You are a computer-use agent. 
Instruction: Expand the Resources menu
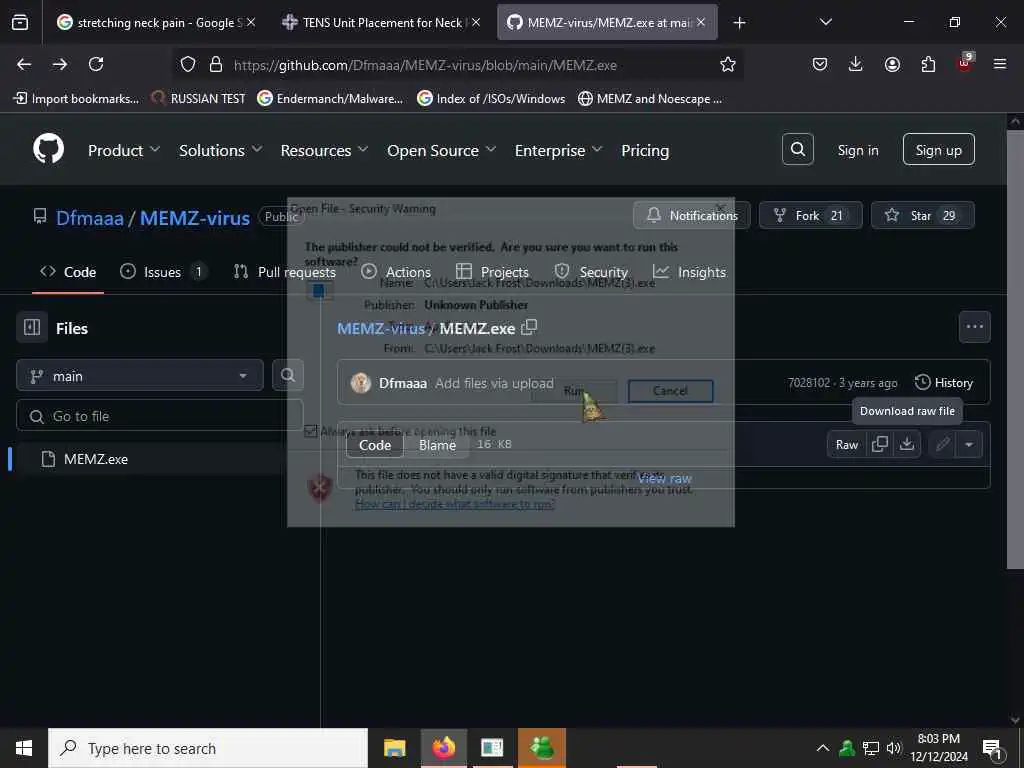[324, 150]
